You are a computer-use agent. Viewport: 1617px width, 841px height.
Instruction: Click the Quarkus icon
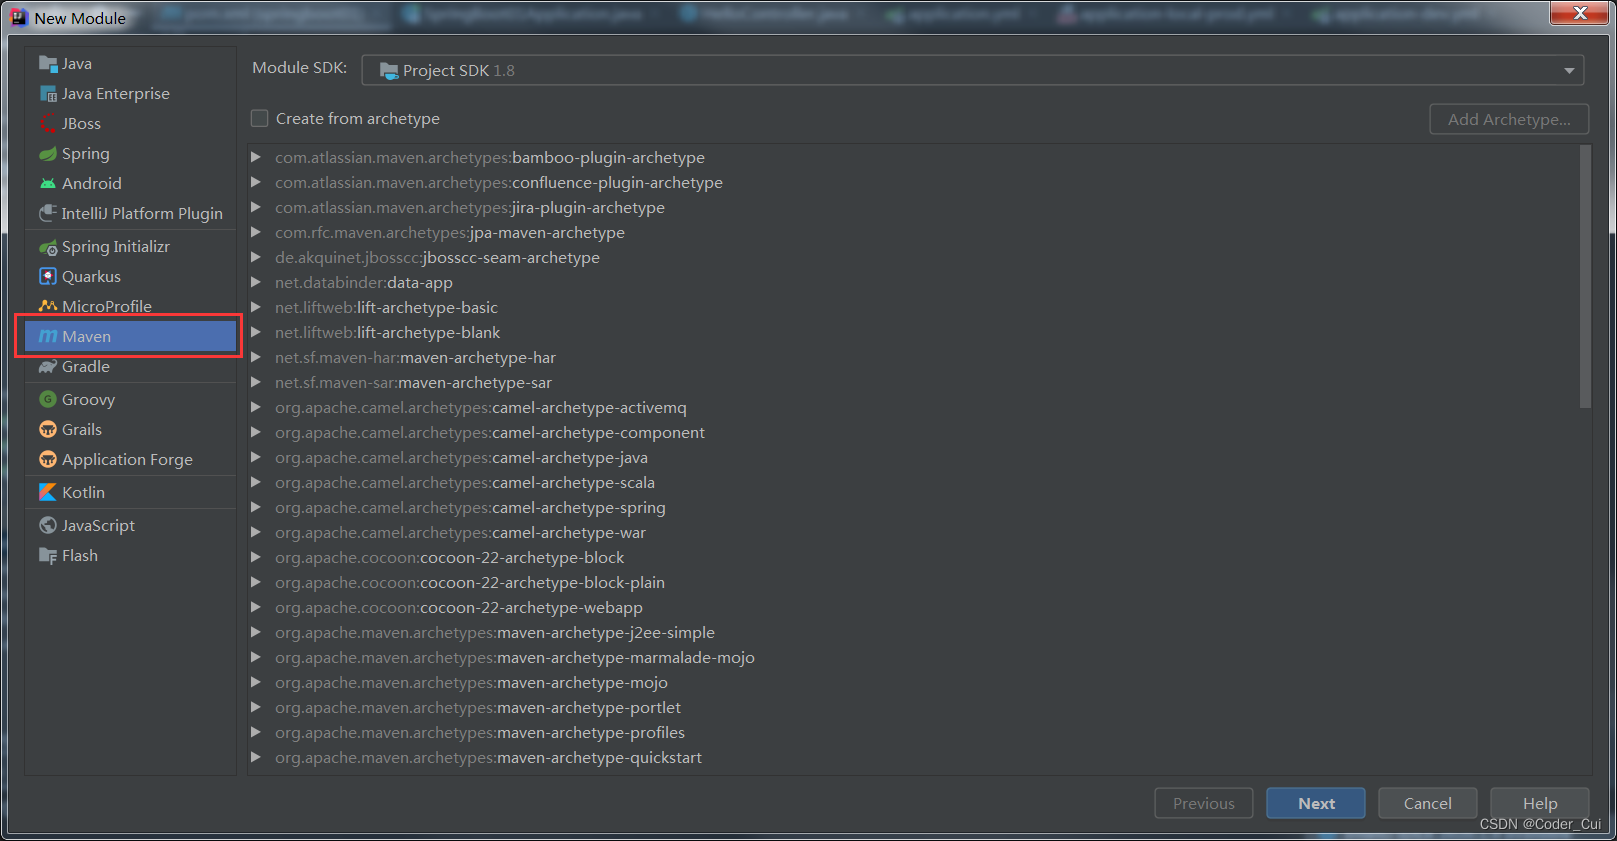pos(48,277)
